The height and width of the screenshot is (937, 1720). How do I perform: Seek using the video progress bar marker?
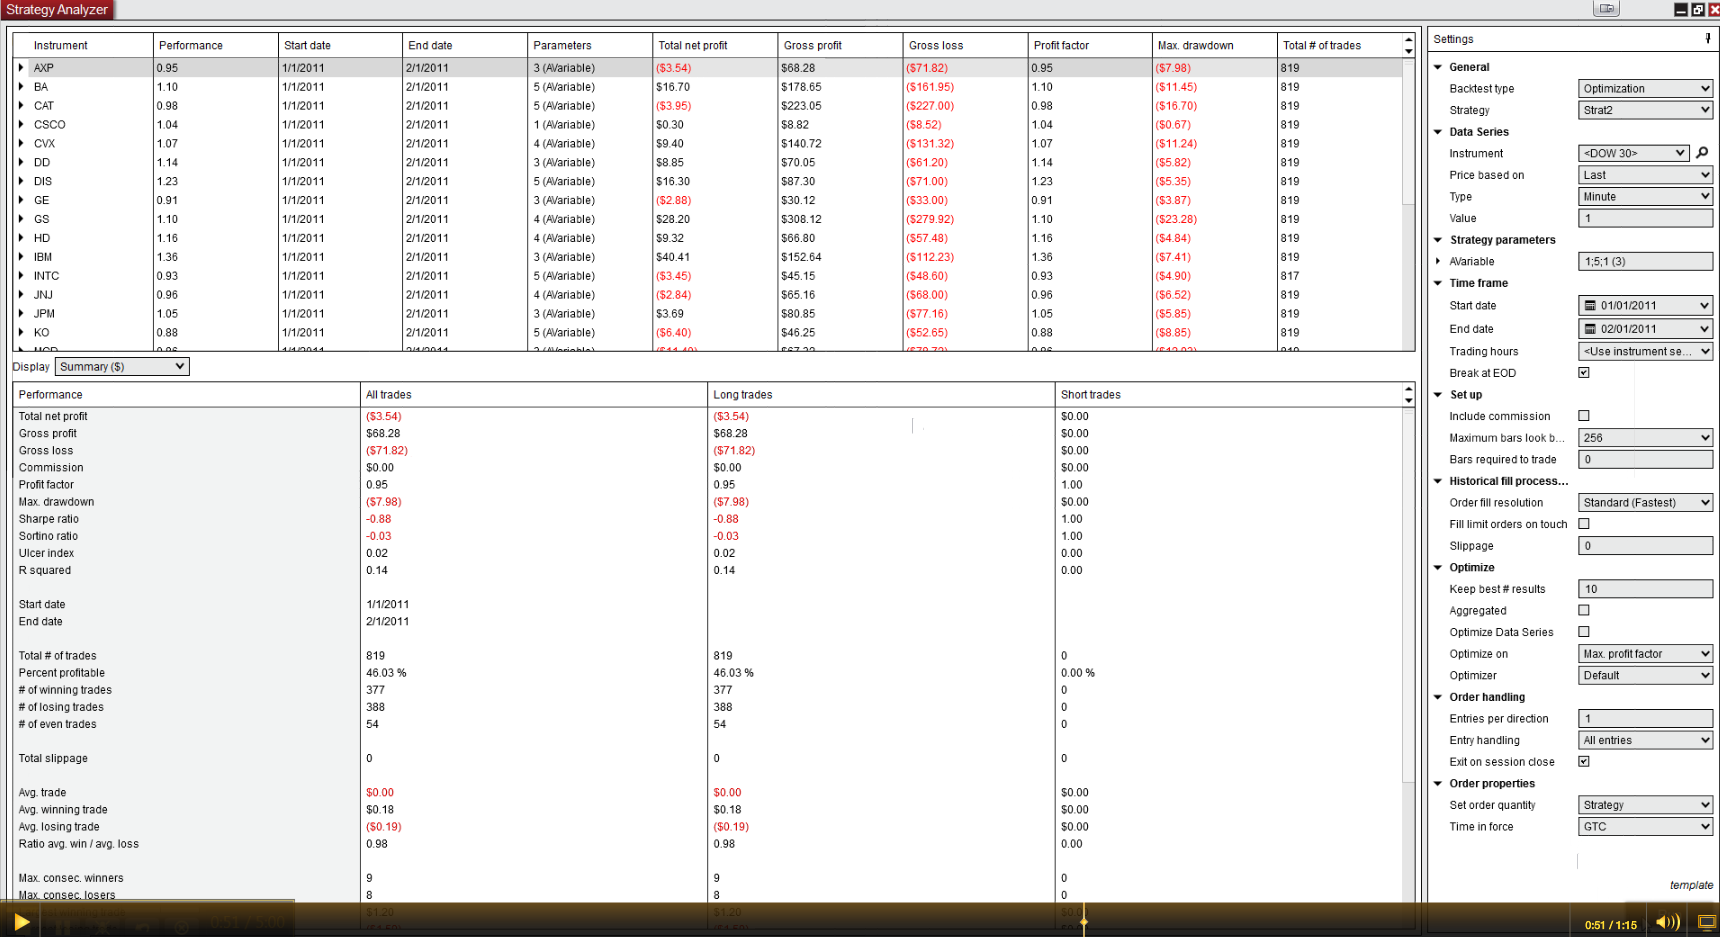point(1083,921)
